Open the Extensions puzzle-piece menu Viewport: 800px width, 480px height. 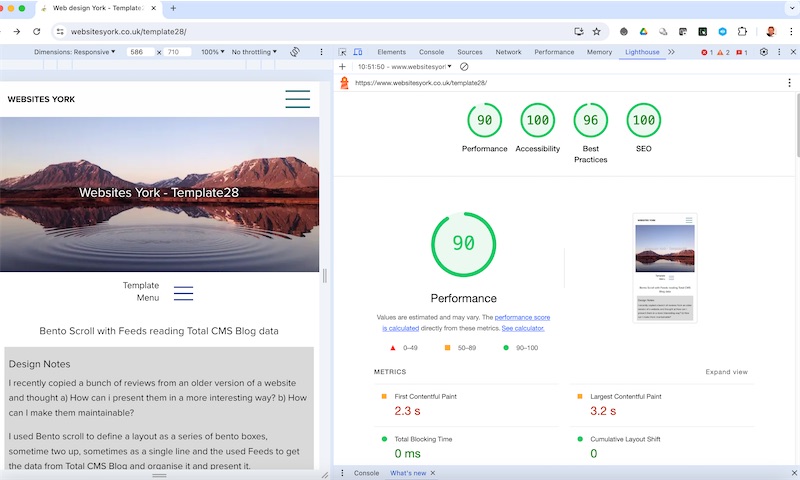(742, 32)
